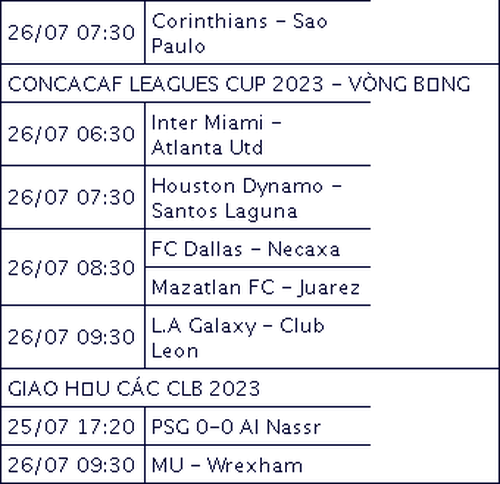This screenshot has height=484, width=500.
Task: Select the Mazatlan FC – Juarez match
Action: pos(258,286)
